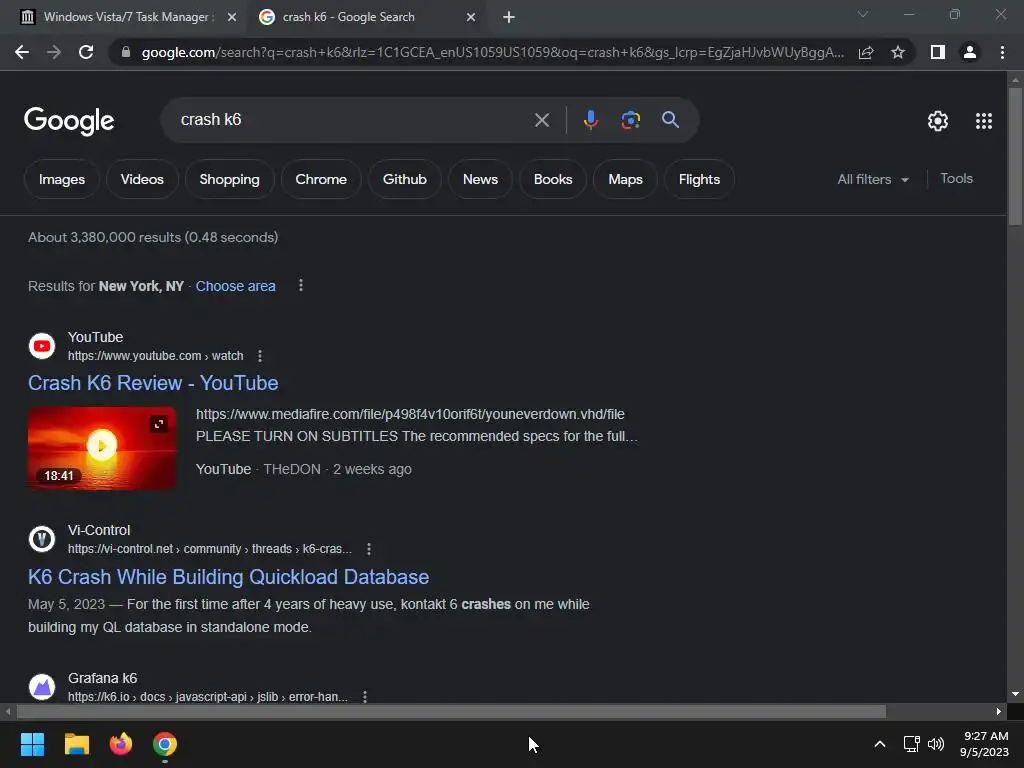Close the crash k6 Google Search tab
This screenshot has width=1024, height=768.
471,18
